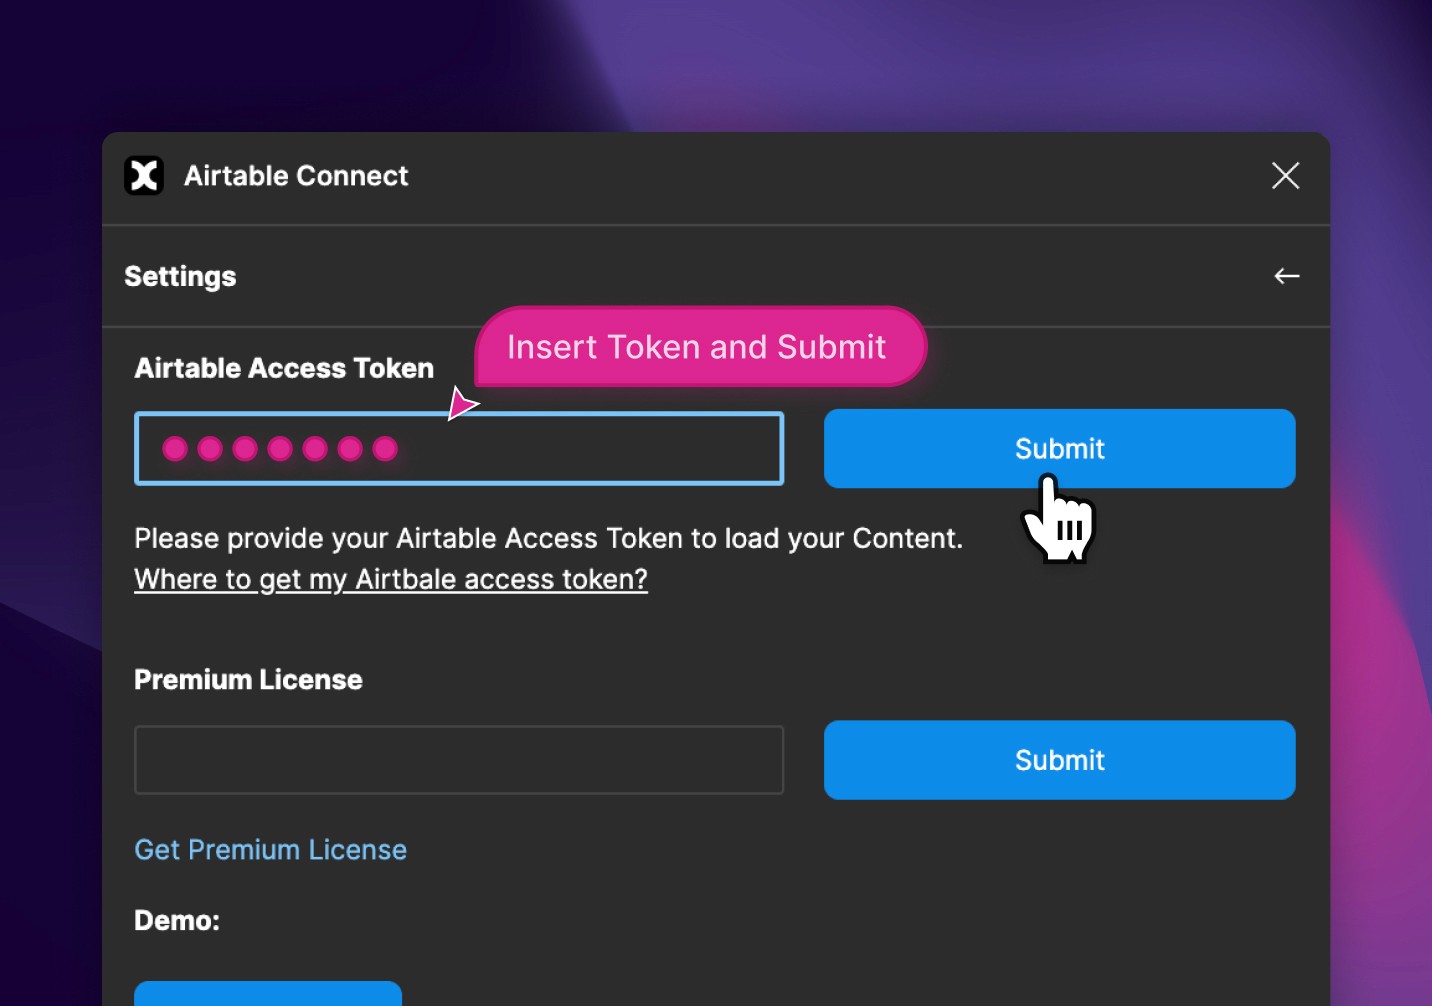This screenshot has height=1006, width=1432.
Task: Click the 'Insert Token and Submit' tooltip bubble
Action: [700, 346]
